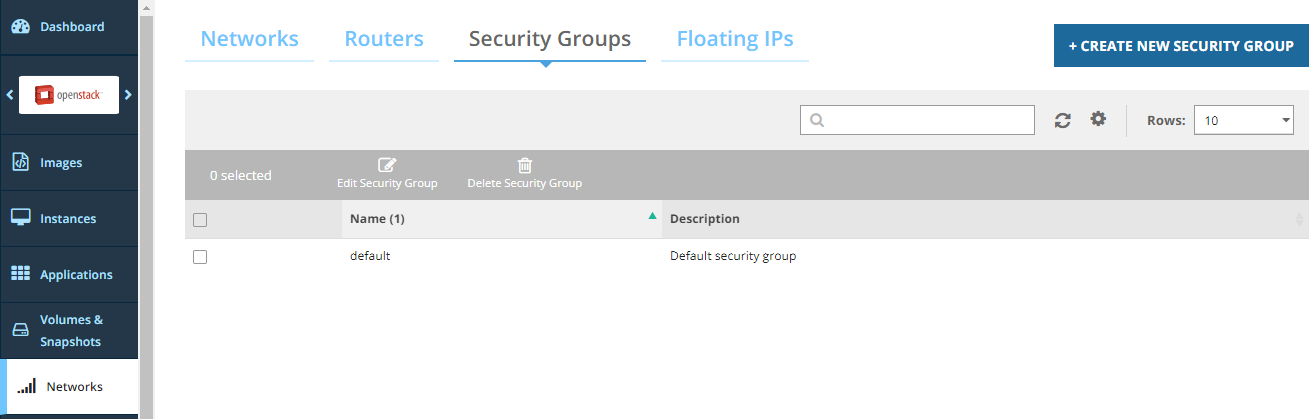Viewport: 1314px width, 419px height.
Task: Click Volumes & Snapshots drive icon
Action: (x=20, y=330)
